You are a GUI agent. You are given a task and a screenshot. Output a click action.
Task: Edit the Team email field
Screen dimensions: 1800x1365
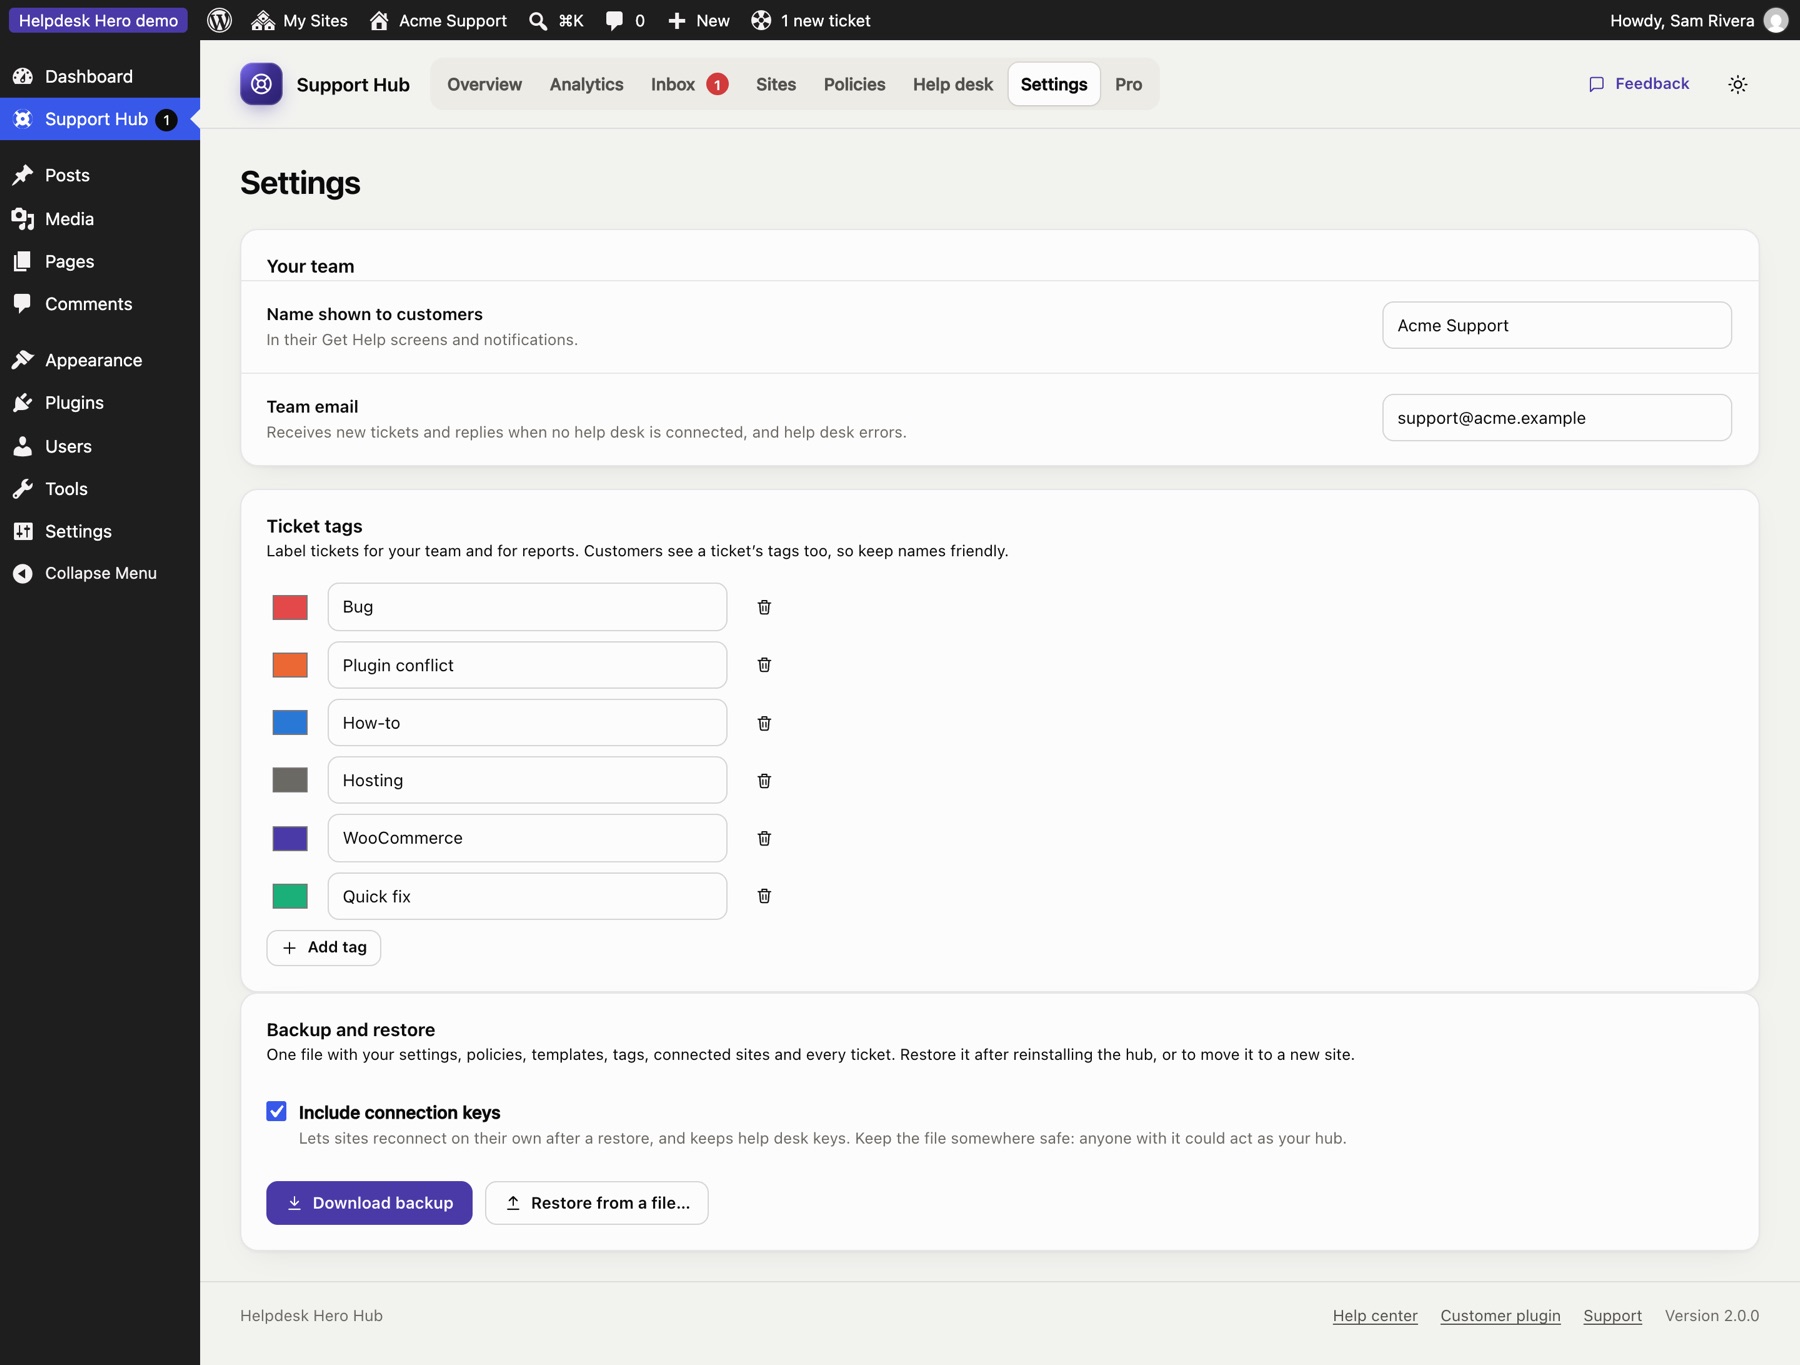pyautogui.click(x=1557, y=418)
